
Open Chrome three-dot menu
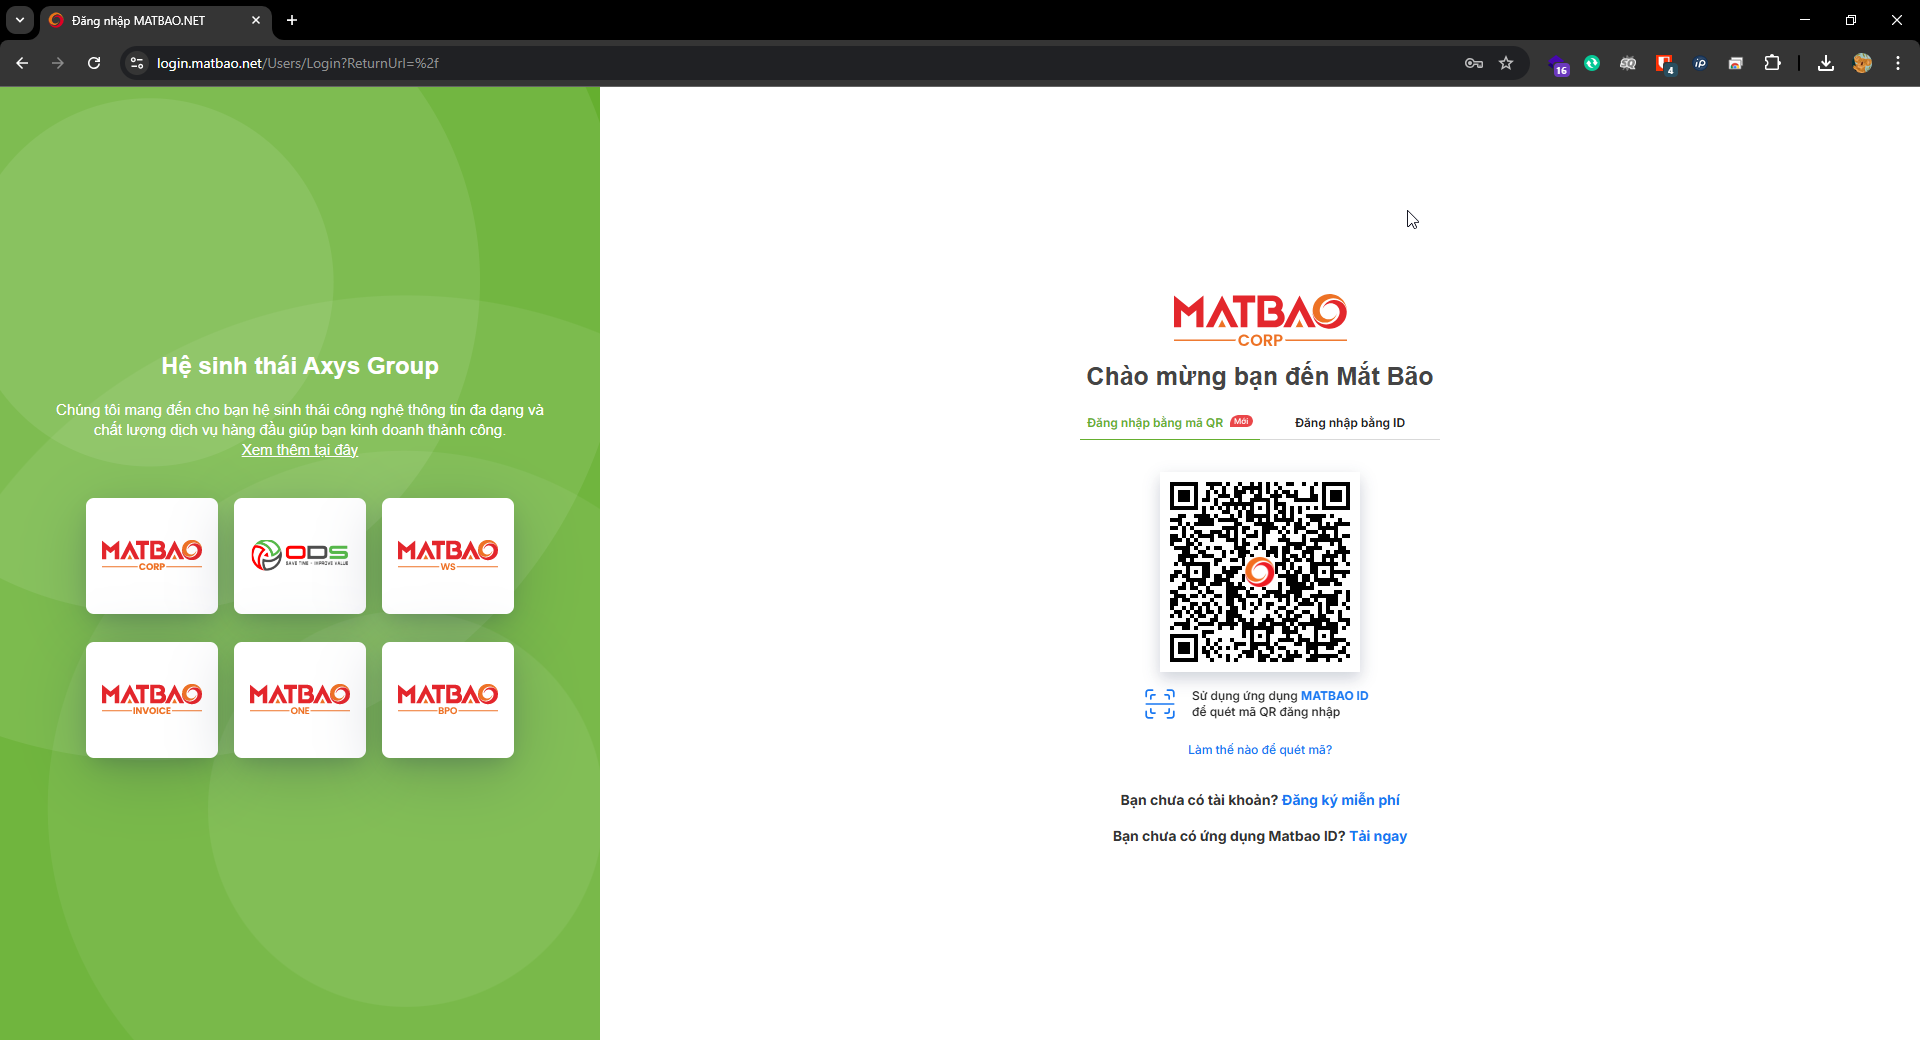(x=1898, y=63)
